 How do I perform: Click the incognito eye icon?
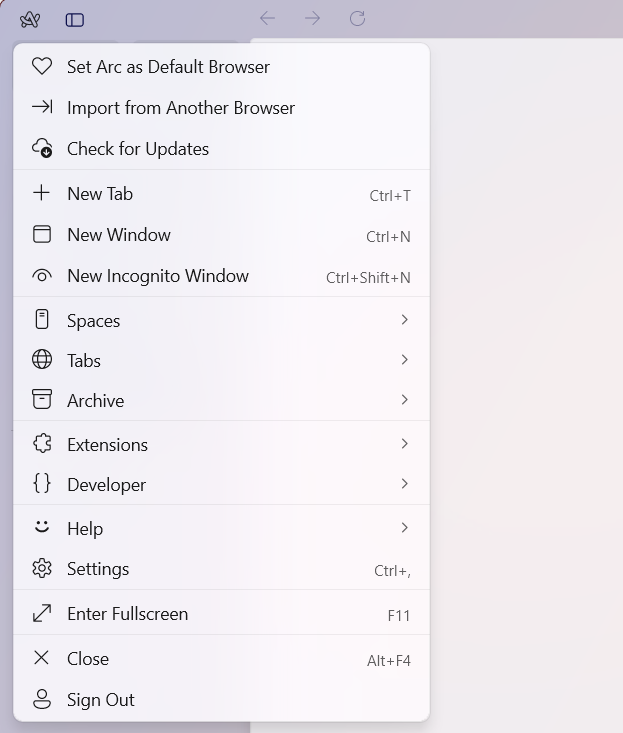[41, 276]
